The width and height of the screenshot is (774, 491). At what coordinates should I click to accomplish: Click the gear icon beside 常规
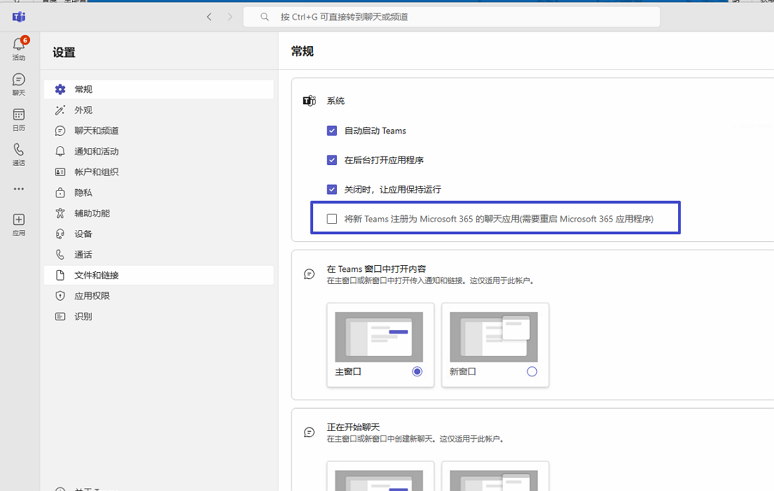(x=60, y=89)
